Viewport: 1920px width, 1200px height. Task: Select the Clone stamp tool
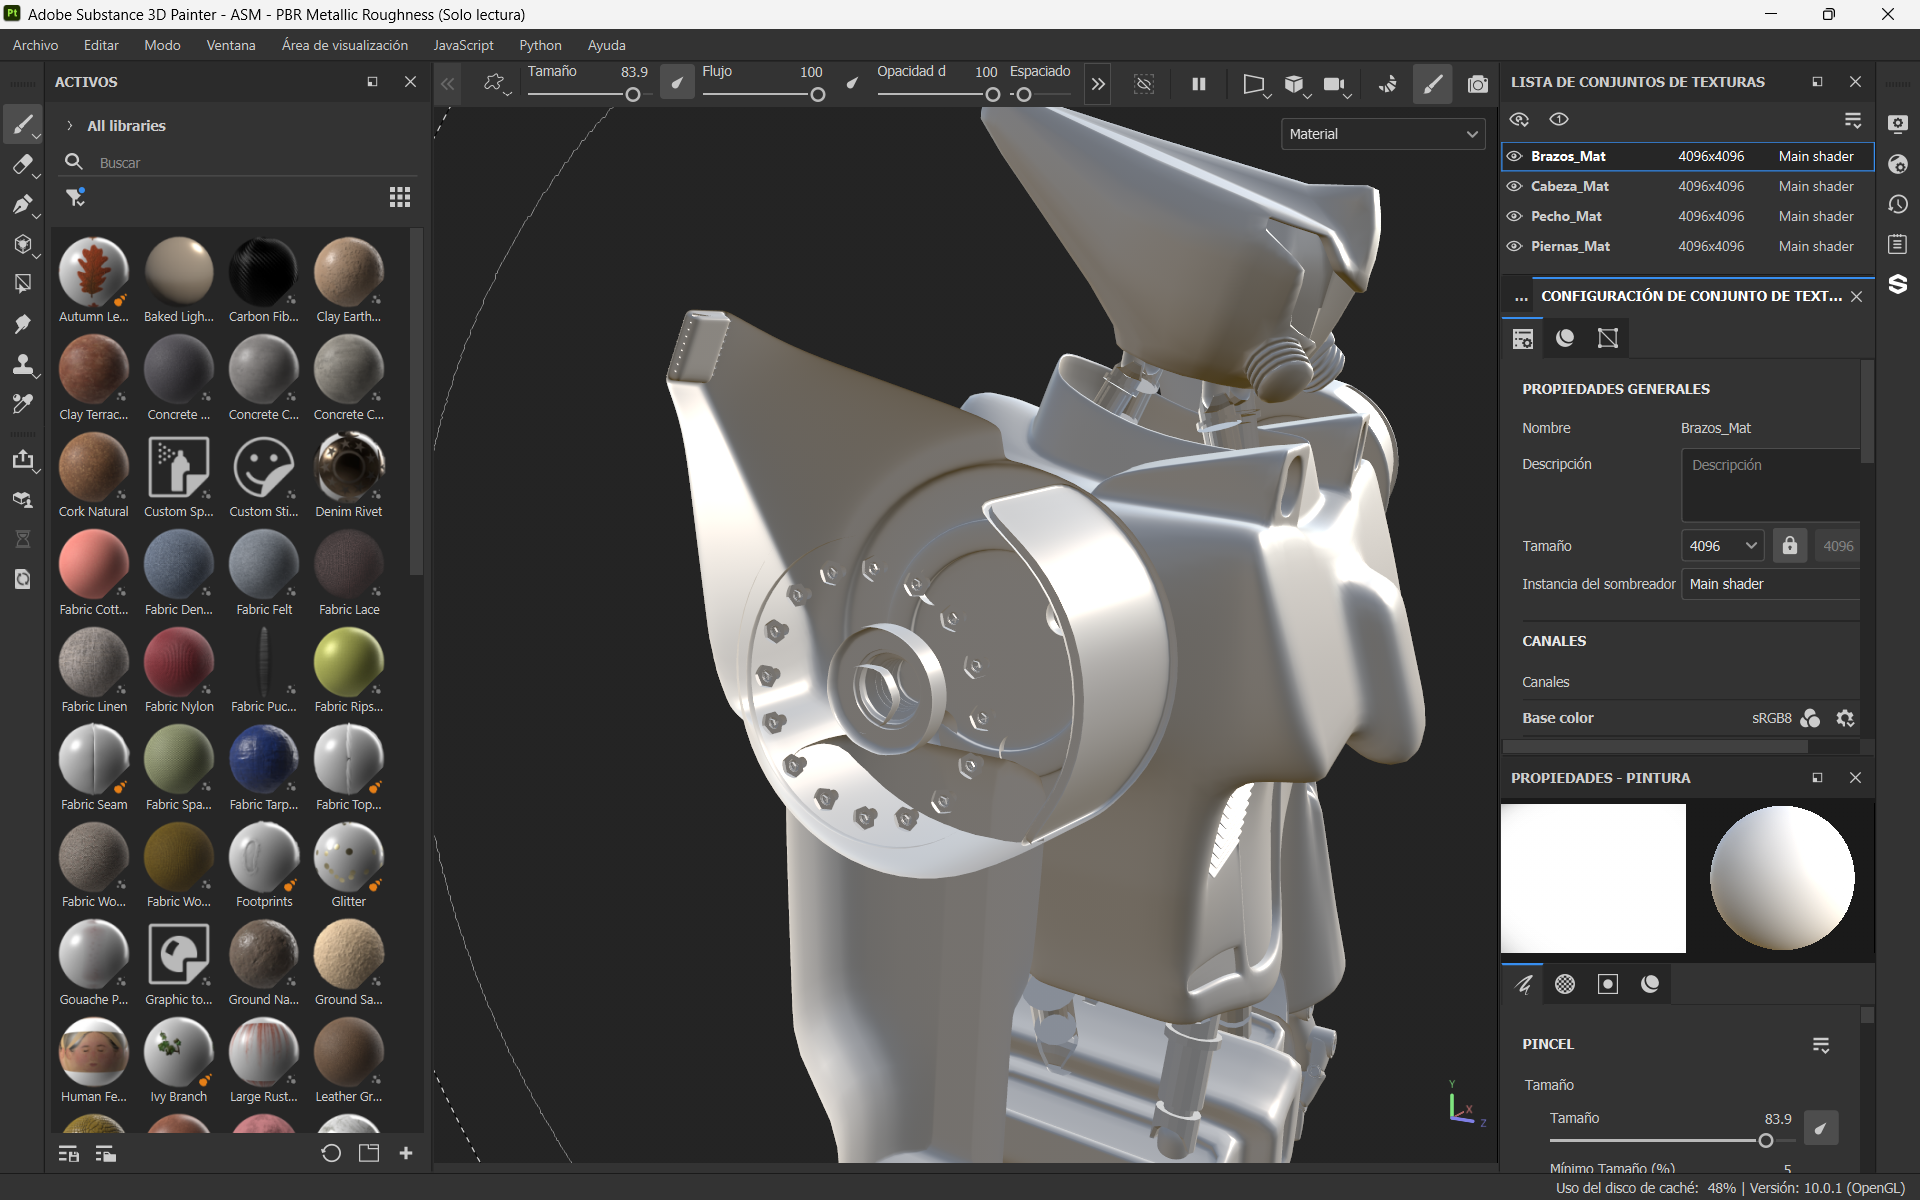22,364
